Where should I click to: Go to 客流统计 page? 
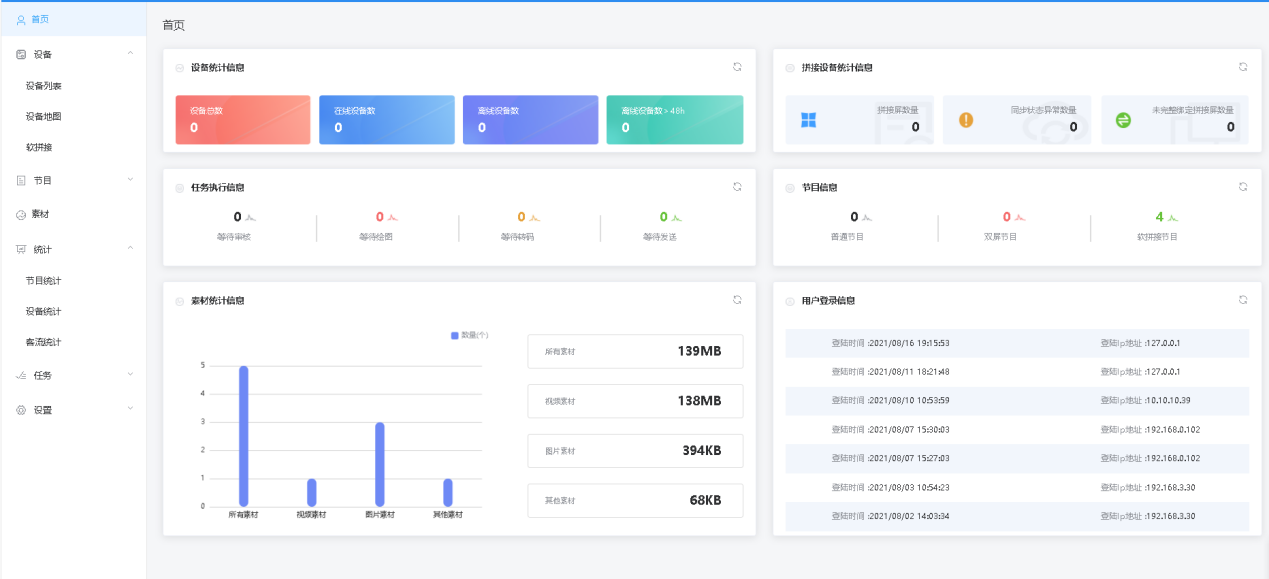(x=43, y=342)
